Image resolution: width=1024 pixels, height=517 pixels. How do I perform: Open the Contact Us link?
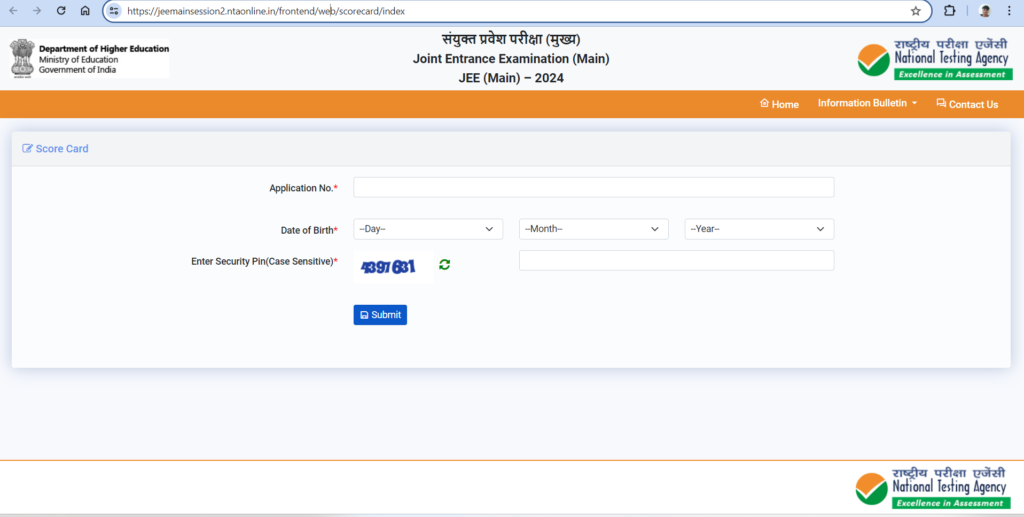coord(966,104)
